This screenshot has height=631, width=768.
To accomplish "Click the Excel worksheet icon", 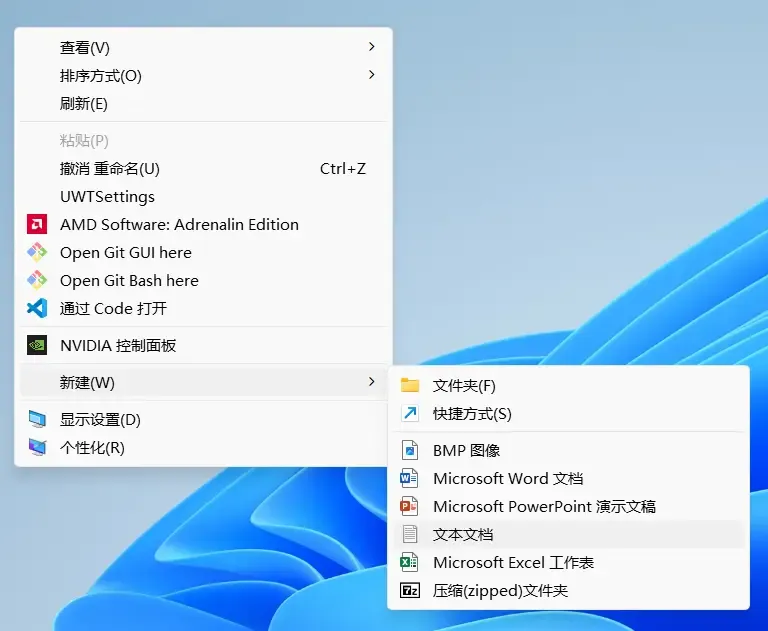I will tap(409, 562).
